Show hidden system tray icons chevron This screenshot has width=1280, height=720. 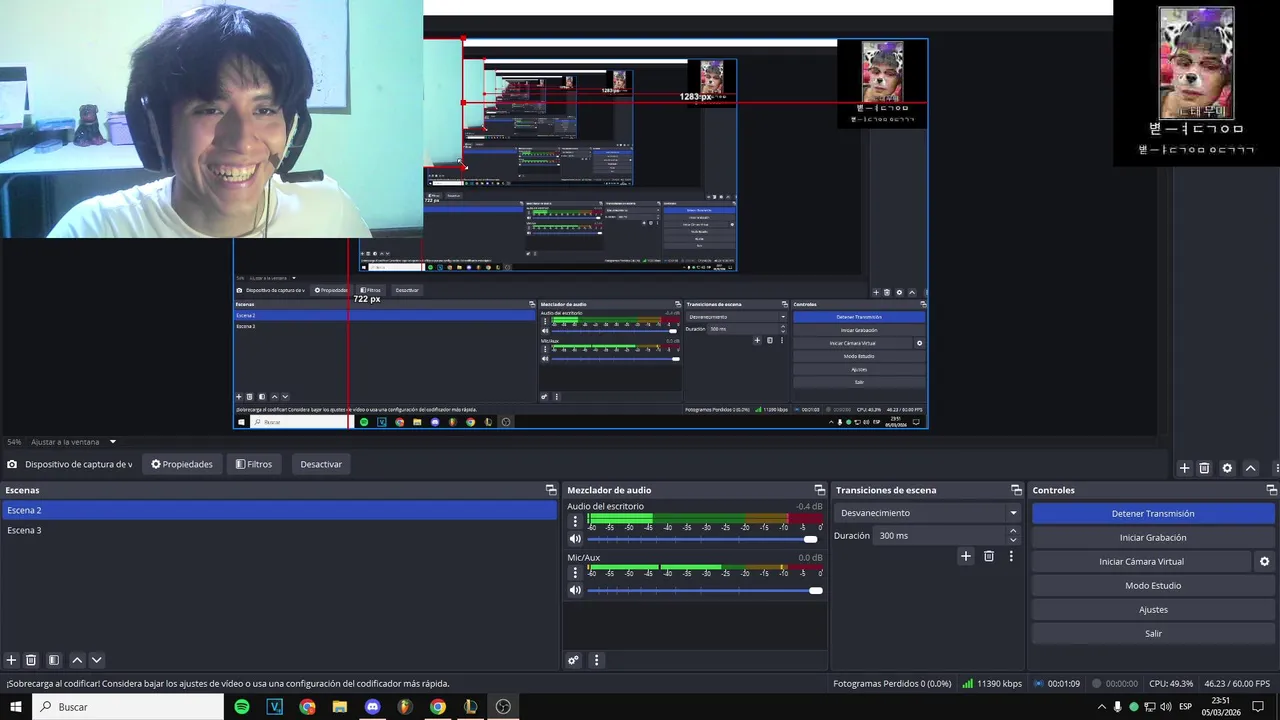click(x=1102, y=707)
